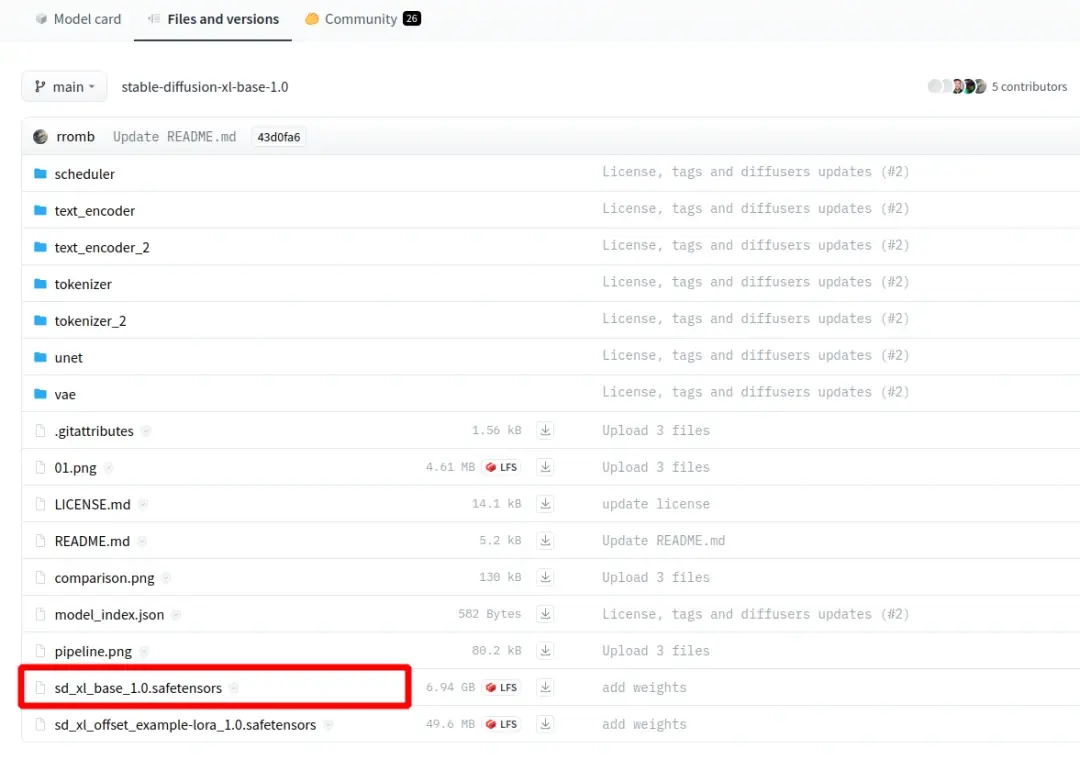View the 5 contributors list
Image resolution: width=1080 pixels, height=760 pixels.
pos(1029,87)
